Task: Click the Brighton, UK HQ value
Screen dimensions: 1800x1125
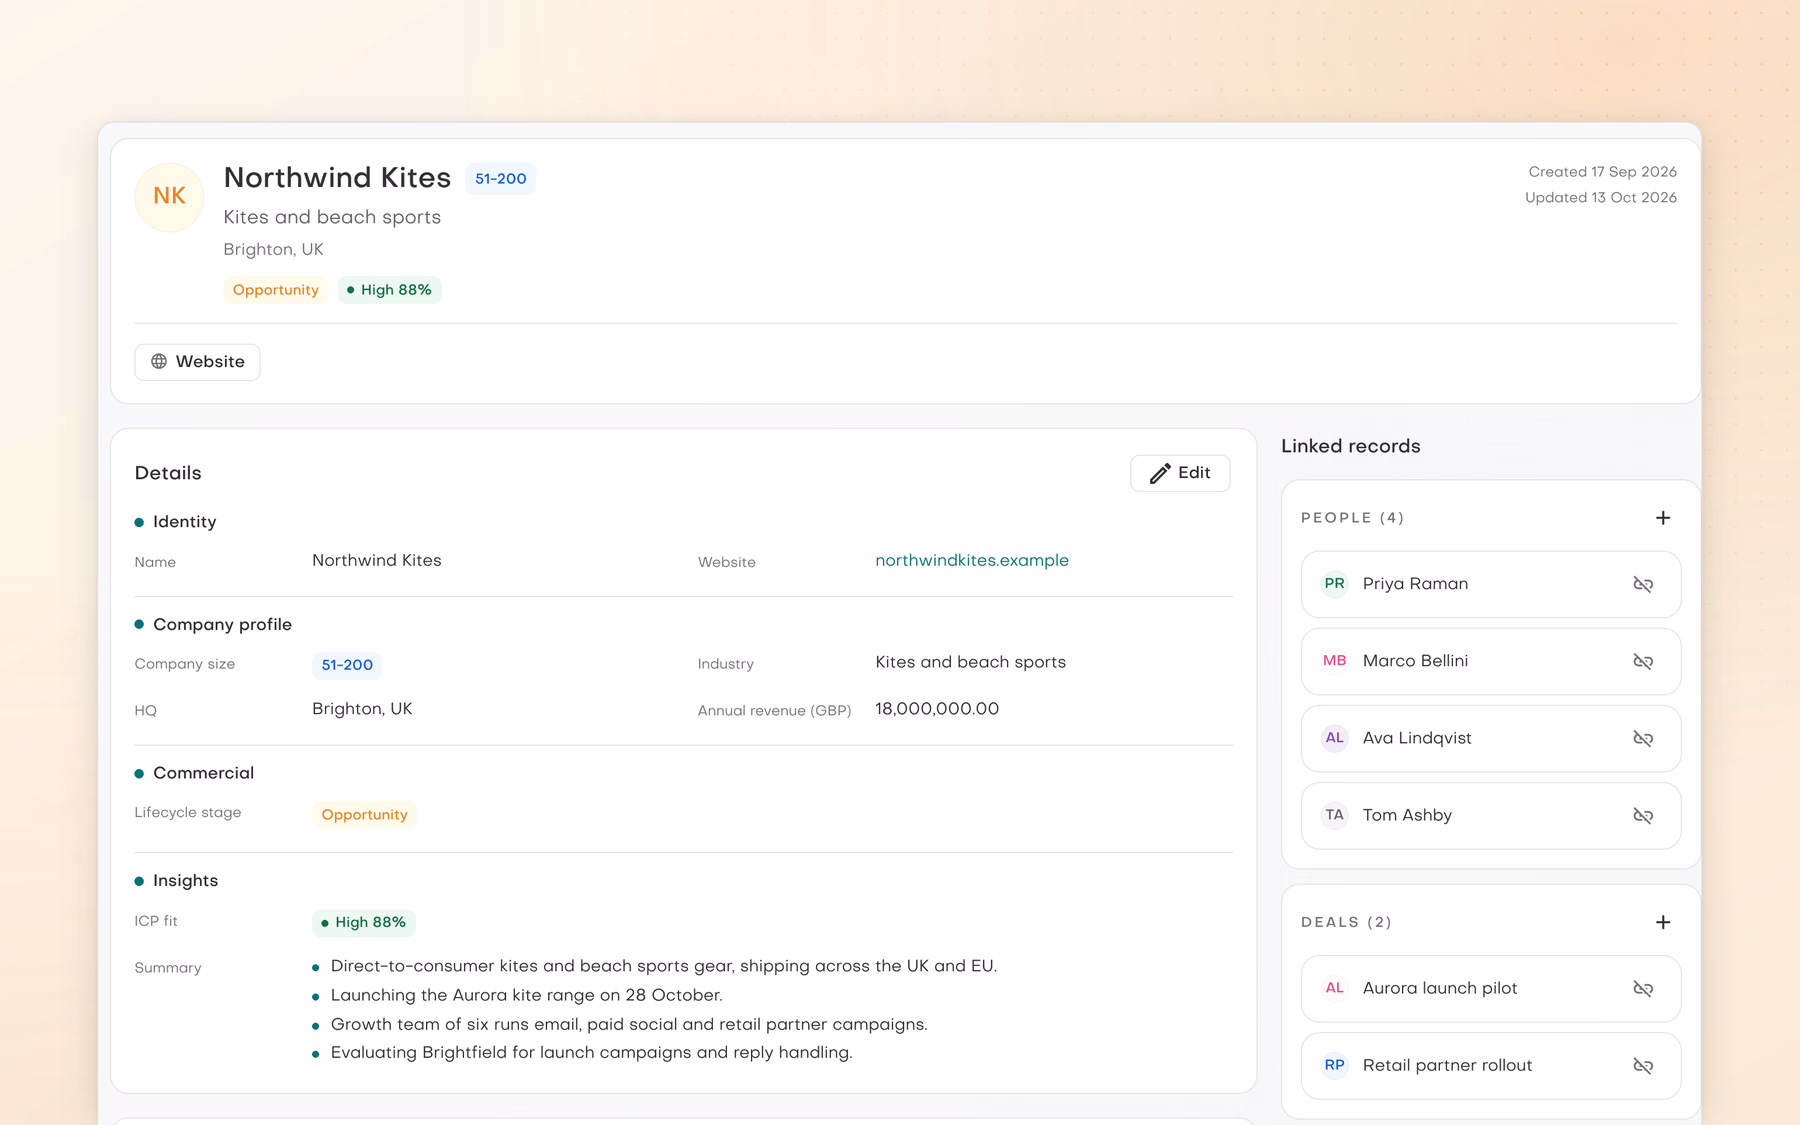Action: (362, 709)
